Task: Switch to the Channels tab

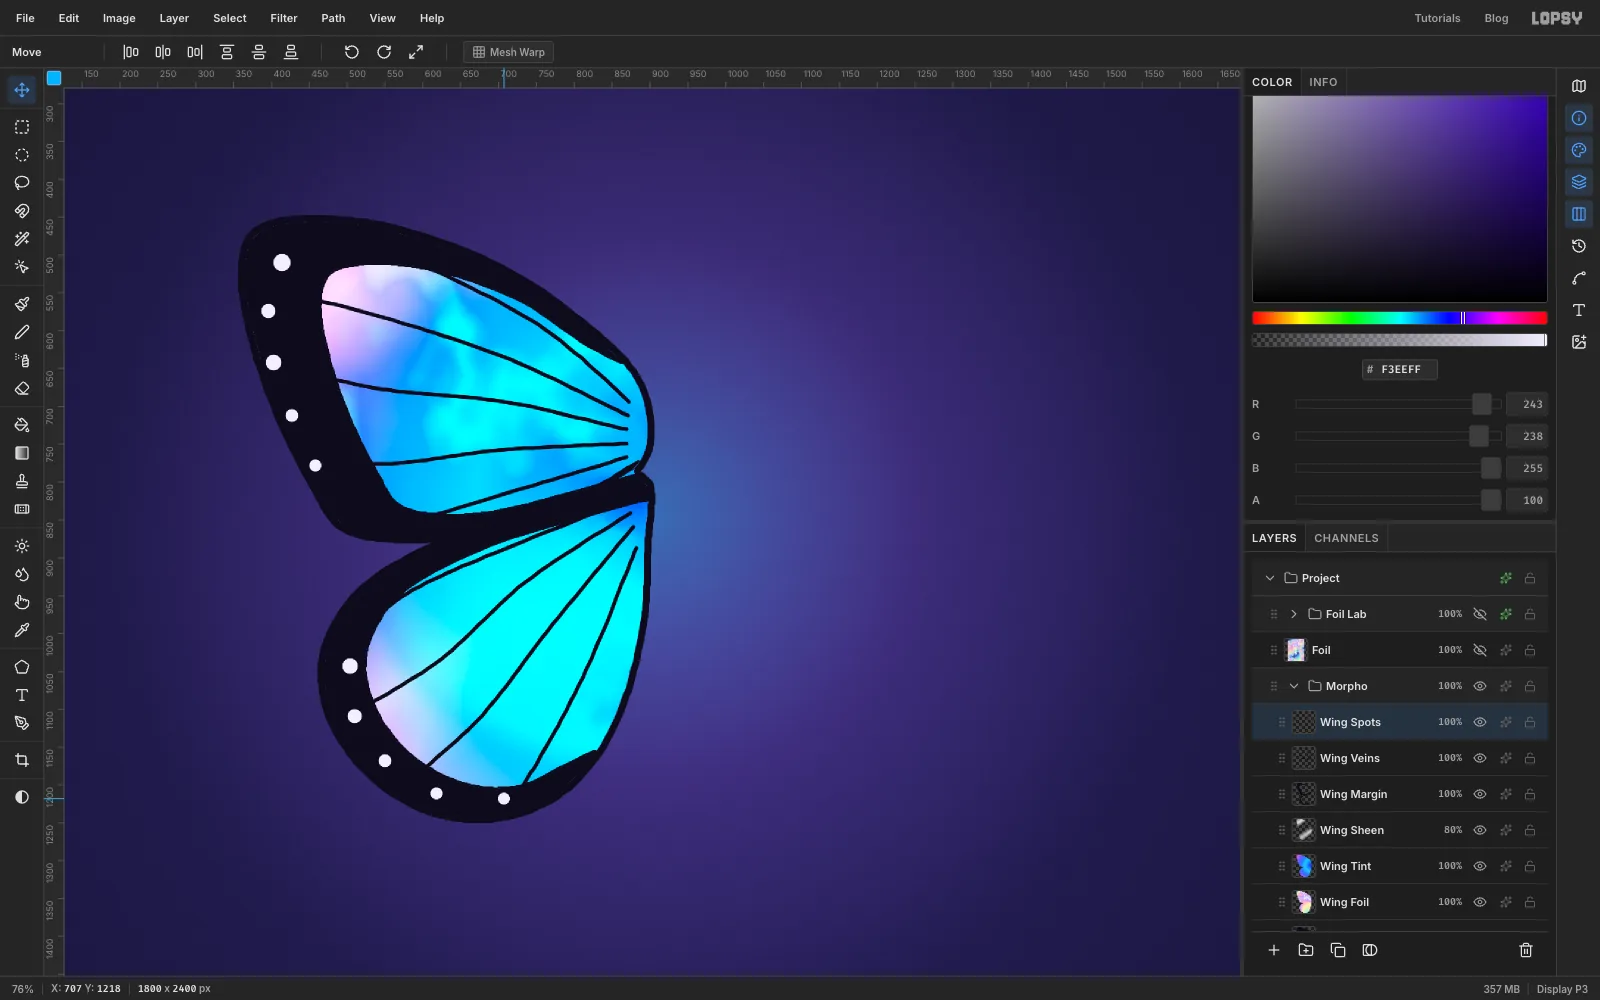Action: coord(1346,538)
